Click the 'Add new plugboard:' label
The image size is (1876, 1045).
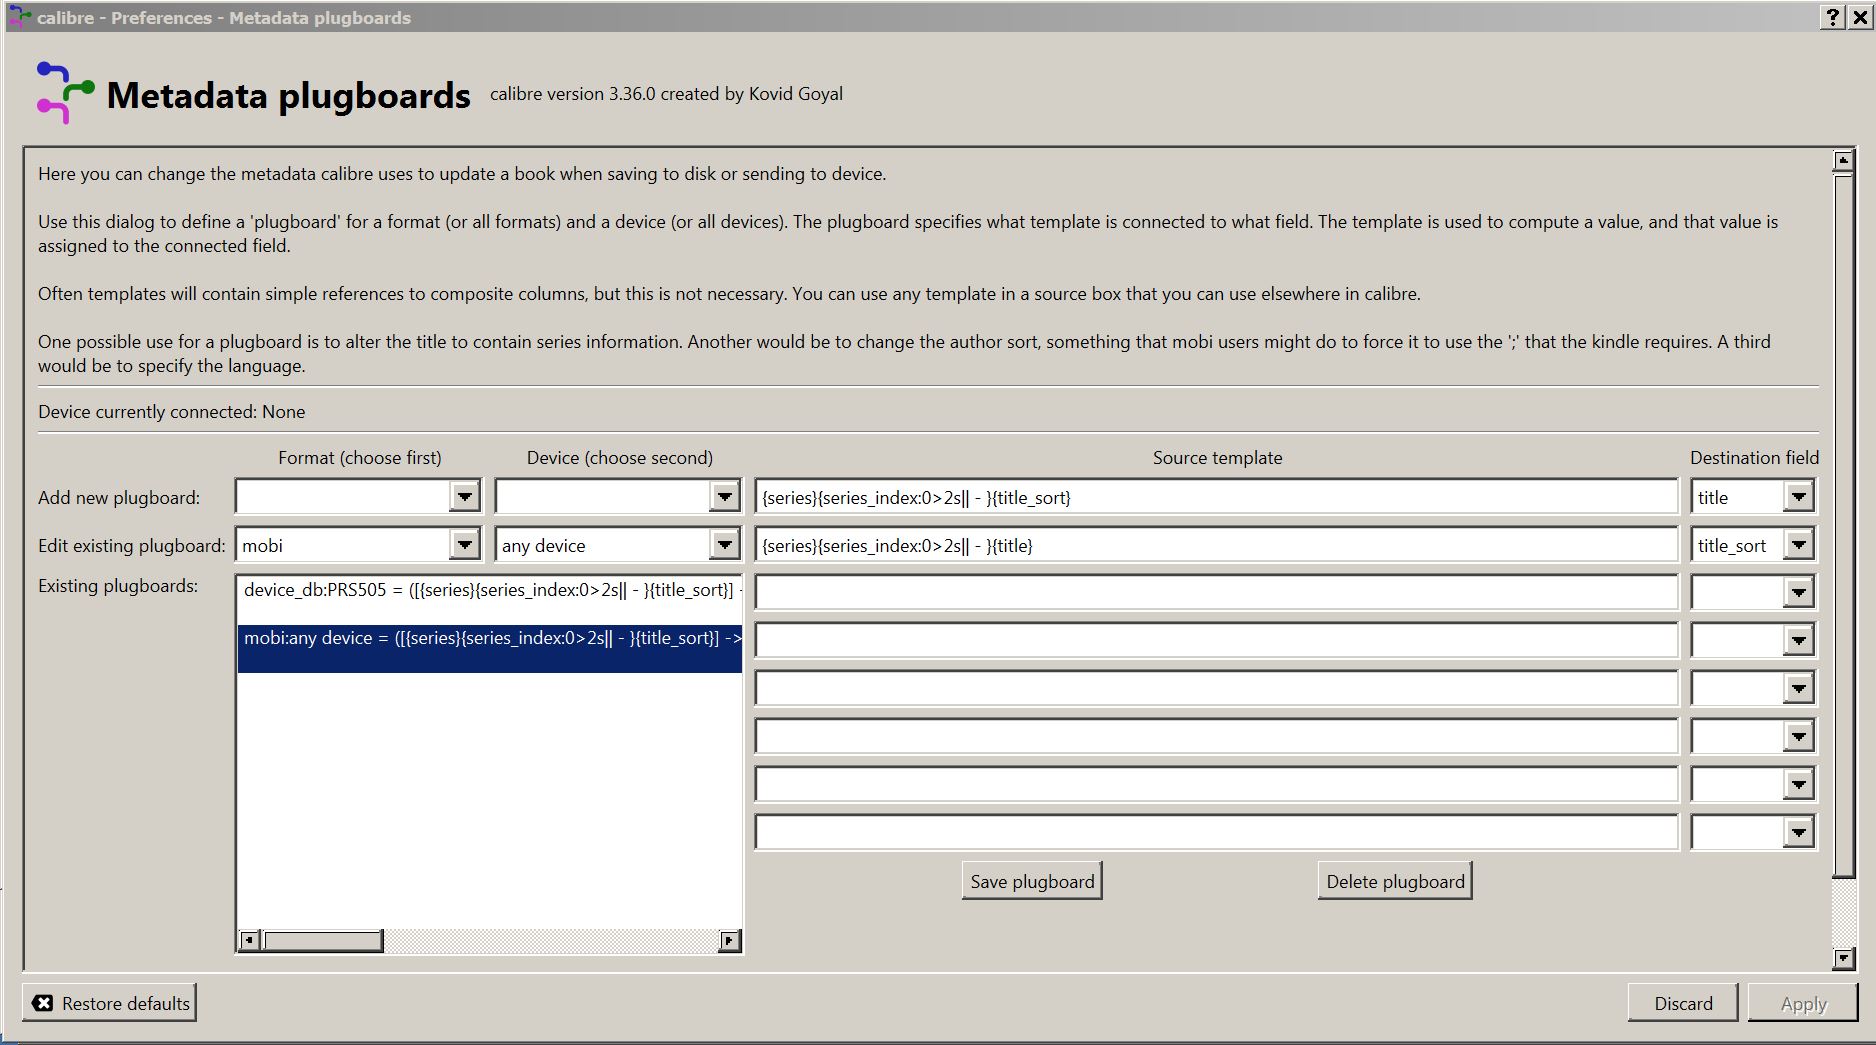coord(119,498)
